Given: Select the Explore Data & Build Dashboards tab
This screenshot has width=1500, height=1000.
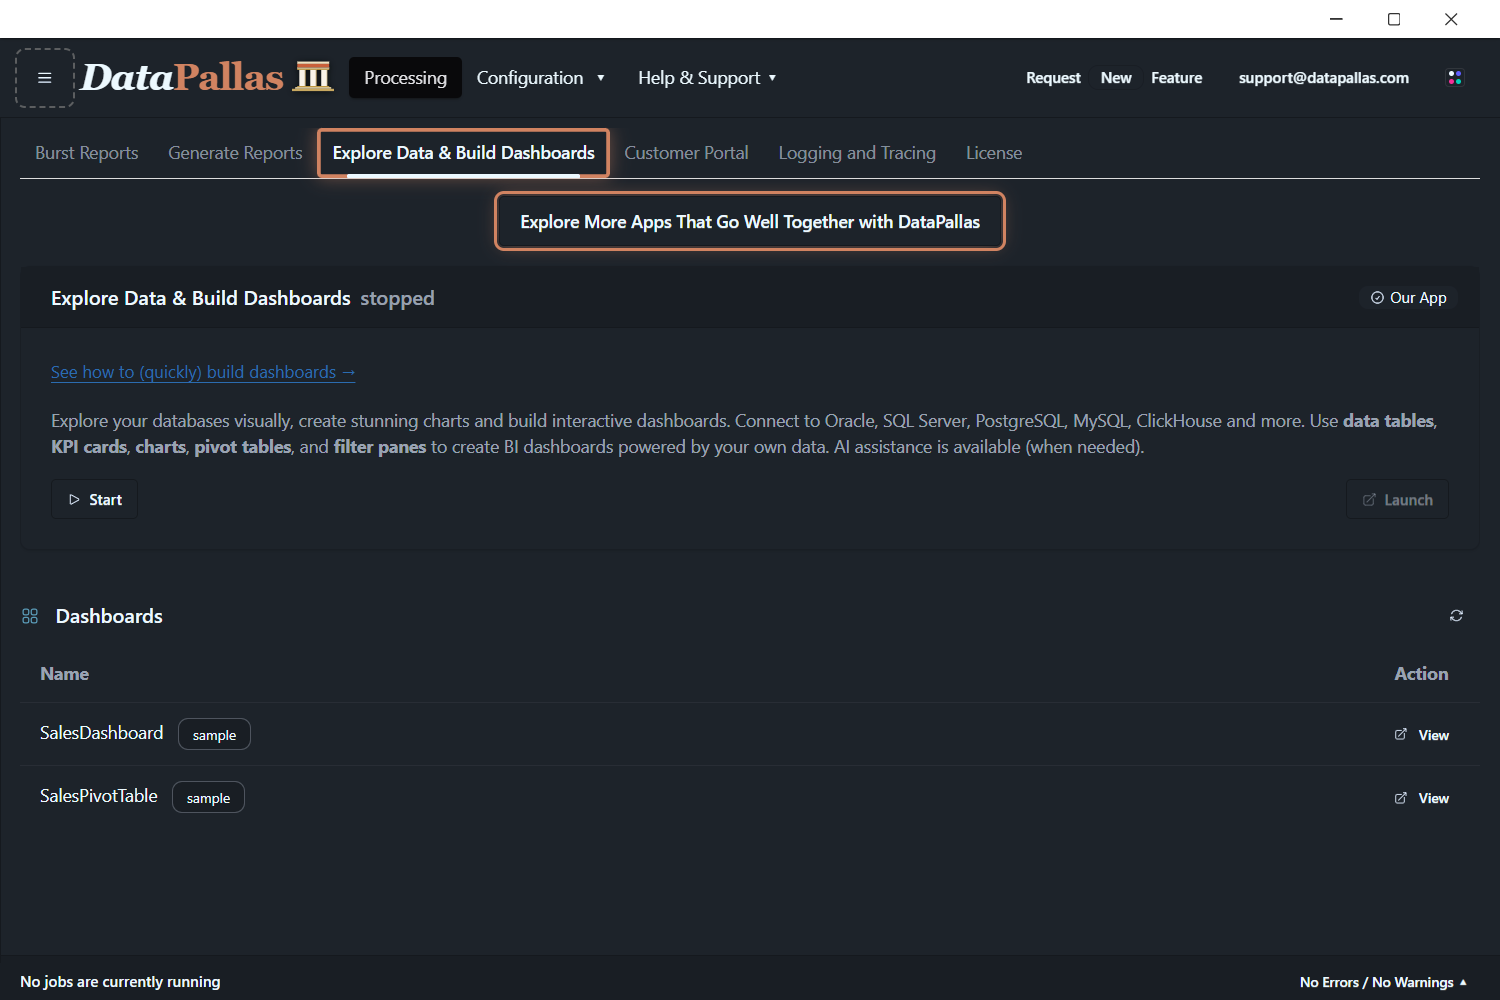Looking at the screenshot, I should [x=463, y=153].
